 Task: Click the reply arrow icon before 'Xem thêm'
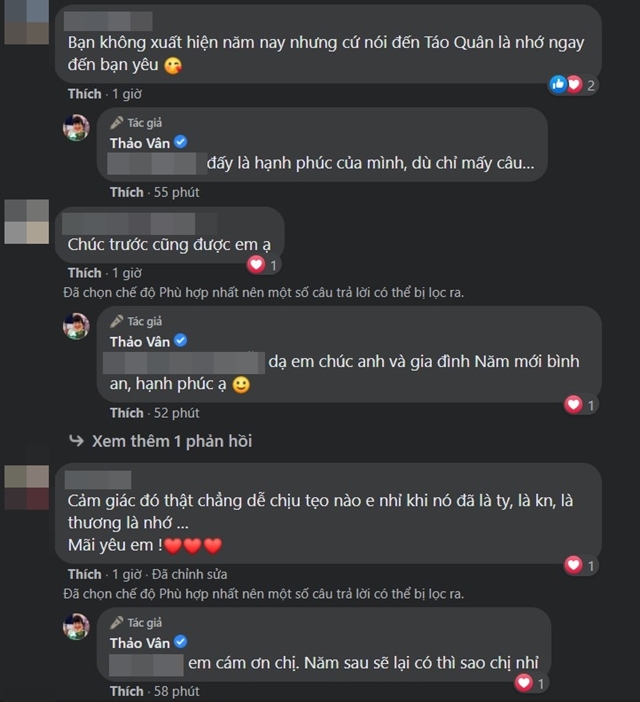click(x=77, y=441)
